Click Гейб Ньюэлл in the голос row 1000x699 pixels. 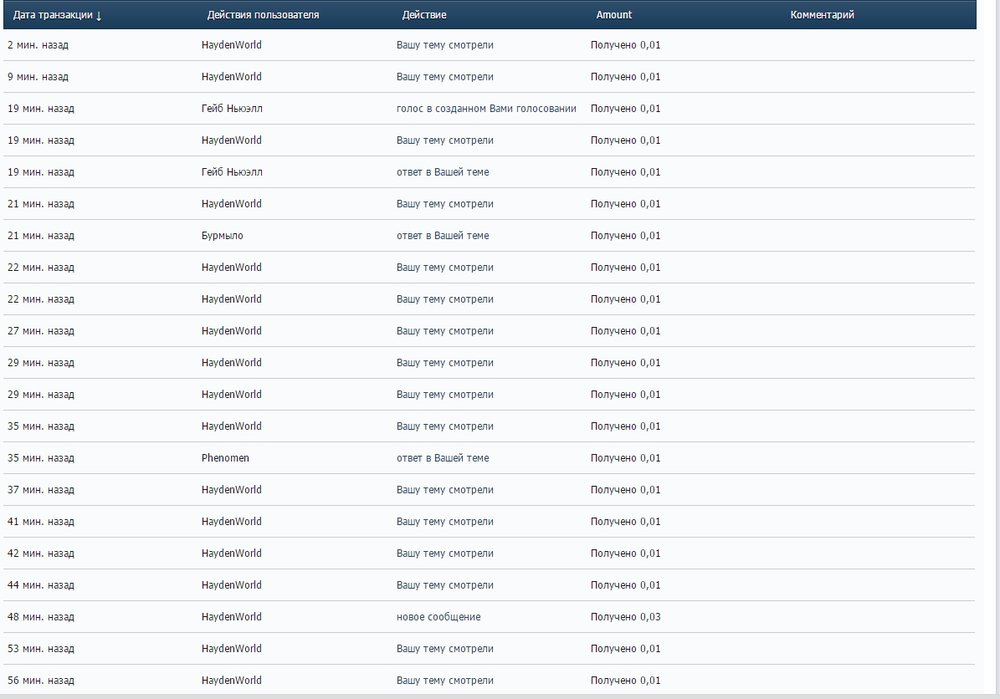232,109
